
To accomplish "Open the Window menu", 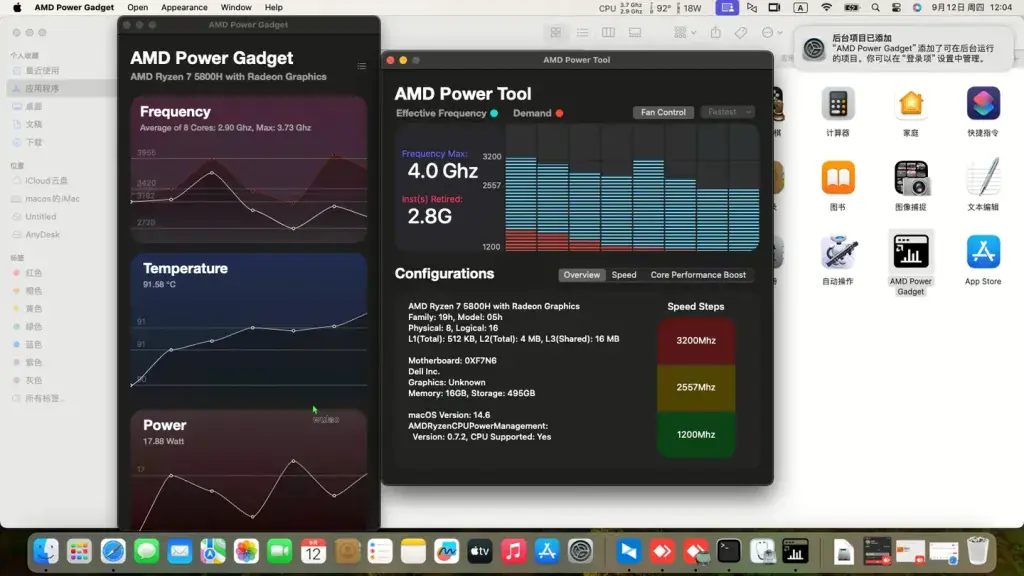I will (236, 7).
